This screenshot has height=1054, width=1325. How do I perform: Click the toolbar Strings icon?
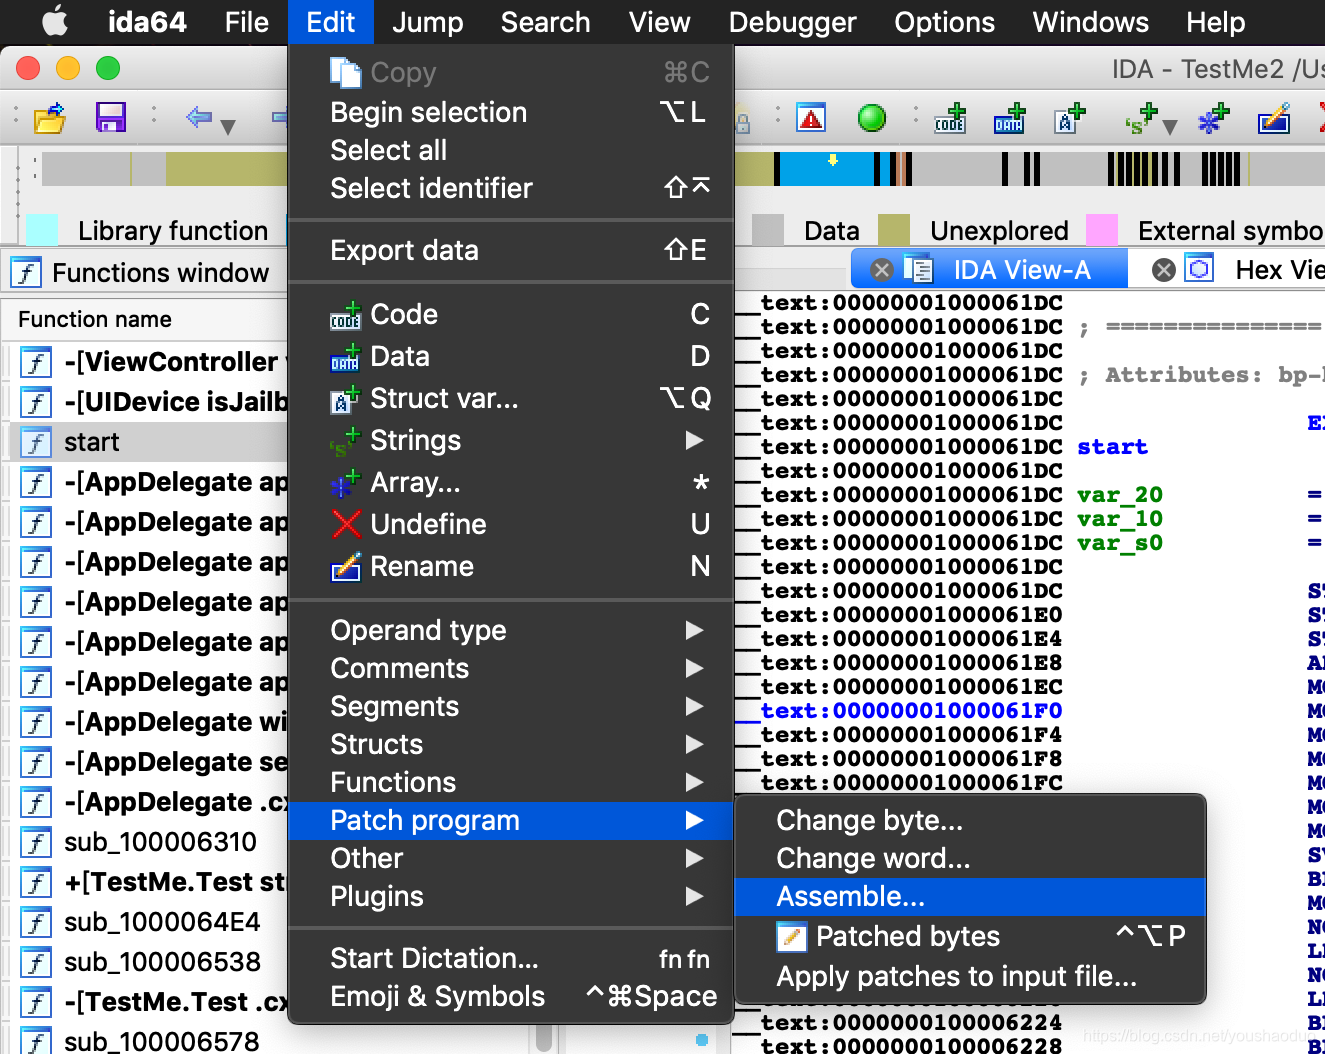pos(1141,118)
